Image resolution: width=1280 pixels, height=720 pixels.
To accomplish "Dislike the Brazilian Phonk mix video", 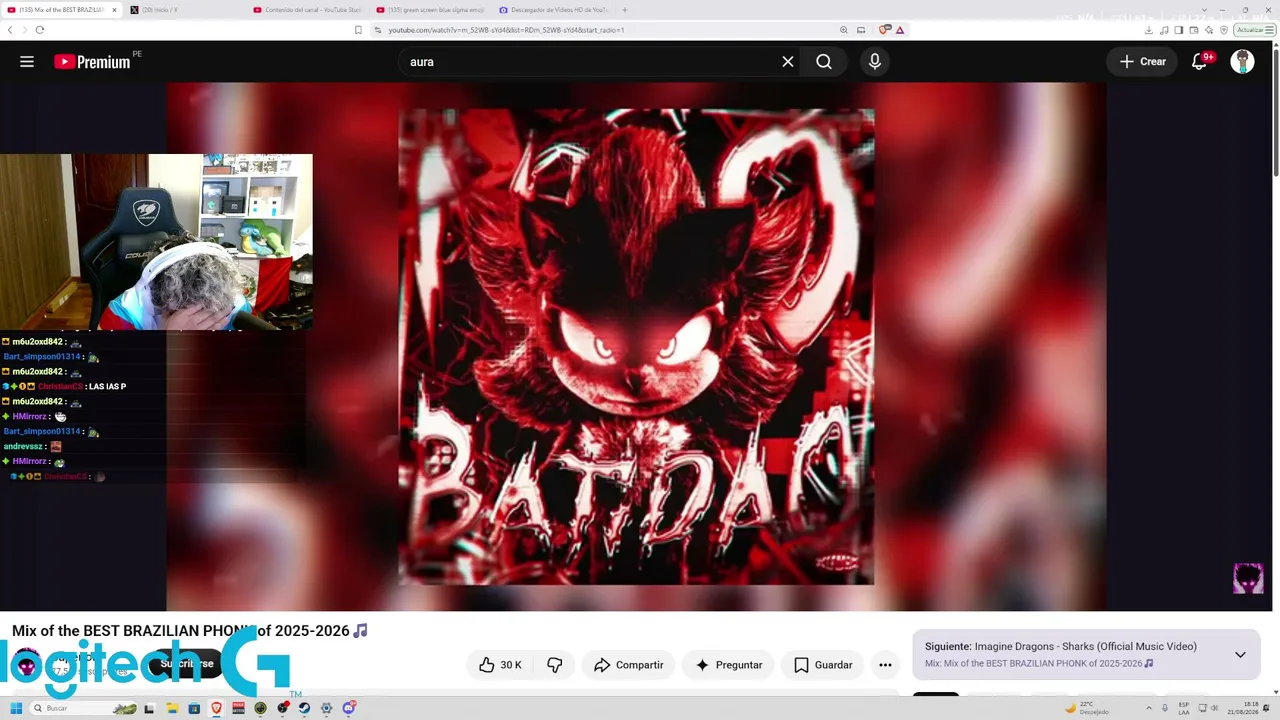I will point(555,665).
